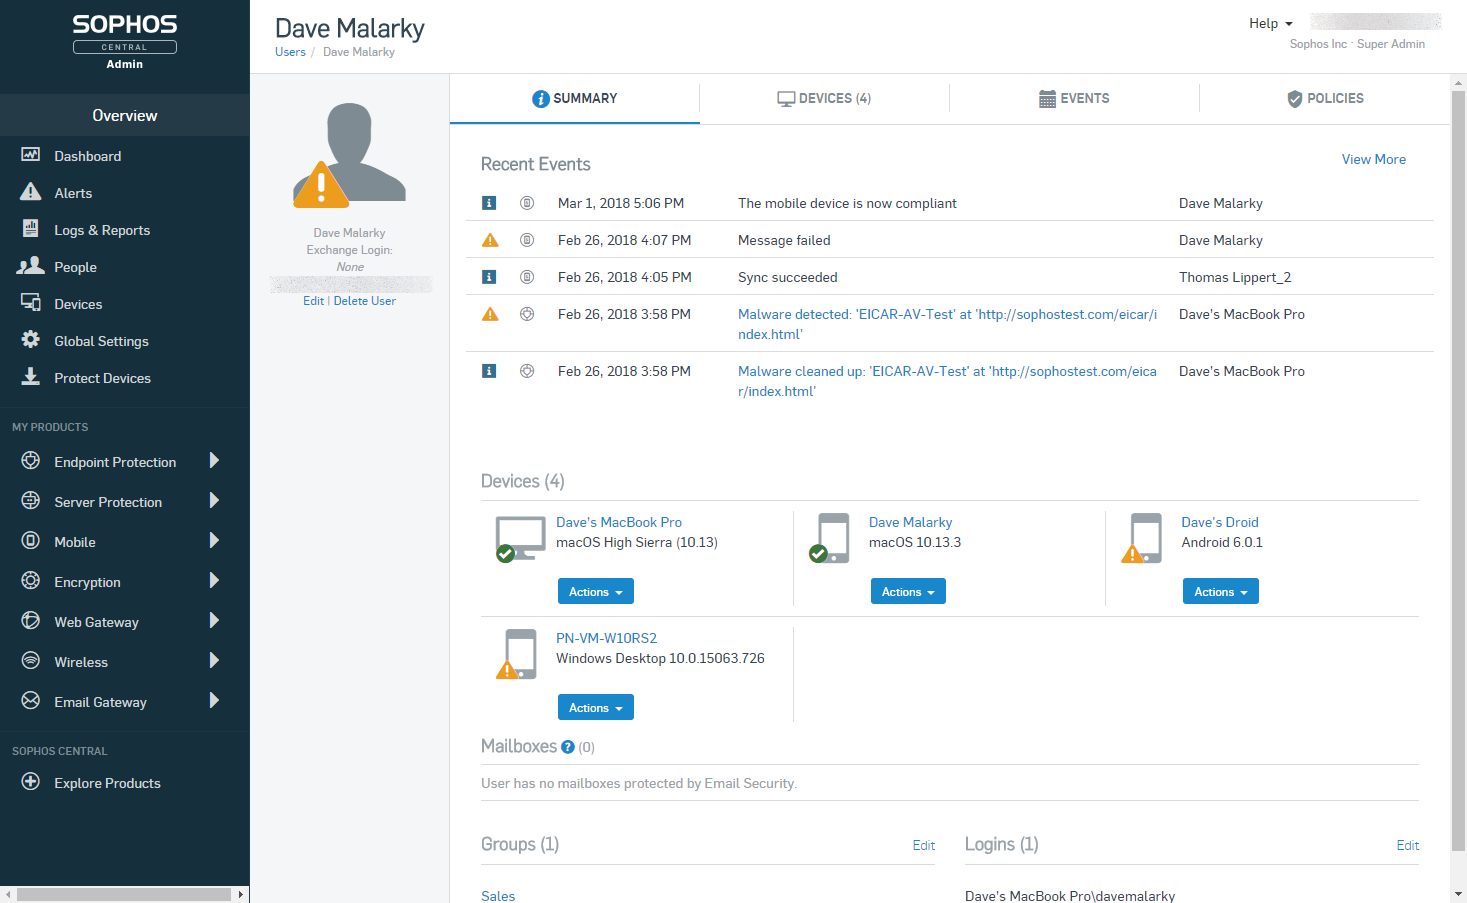Click the People icon in sidebar

31,266
